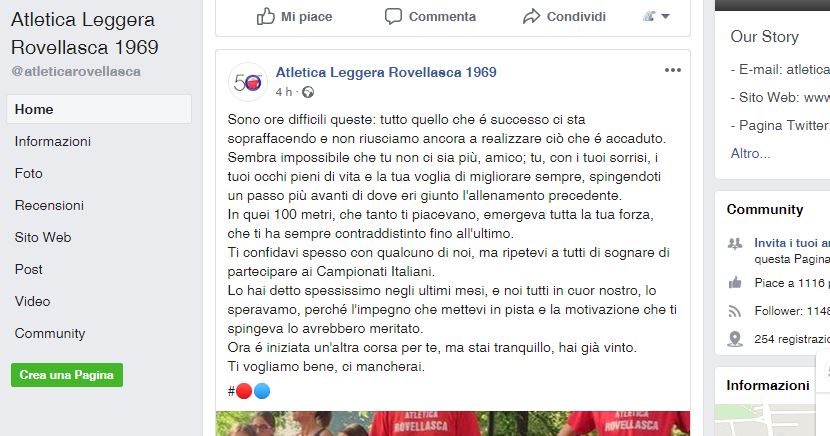
Task: Click the Condividi share arrow icon
Action: (x=531, y=16)
